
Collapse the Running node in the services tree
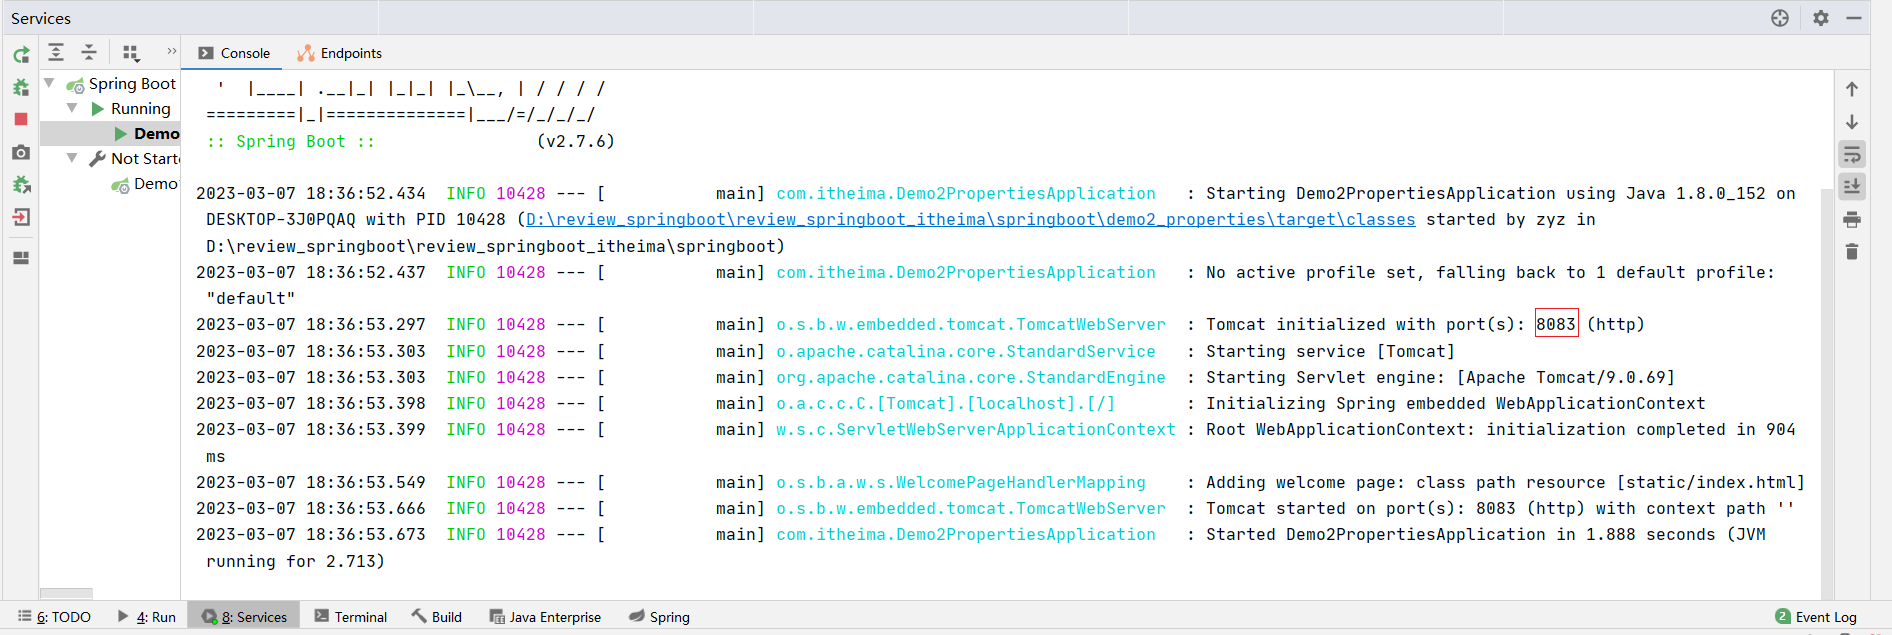[72, 108]
